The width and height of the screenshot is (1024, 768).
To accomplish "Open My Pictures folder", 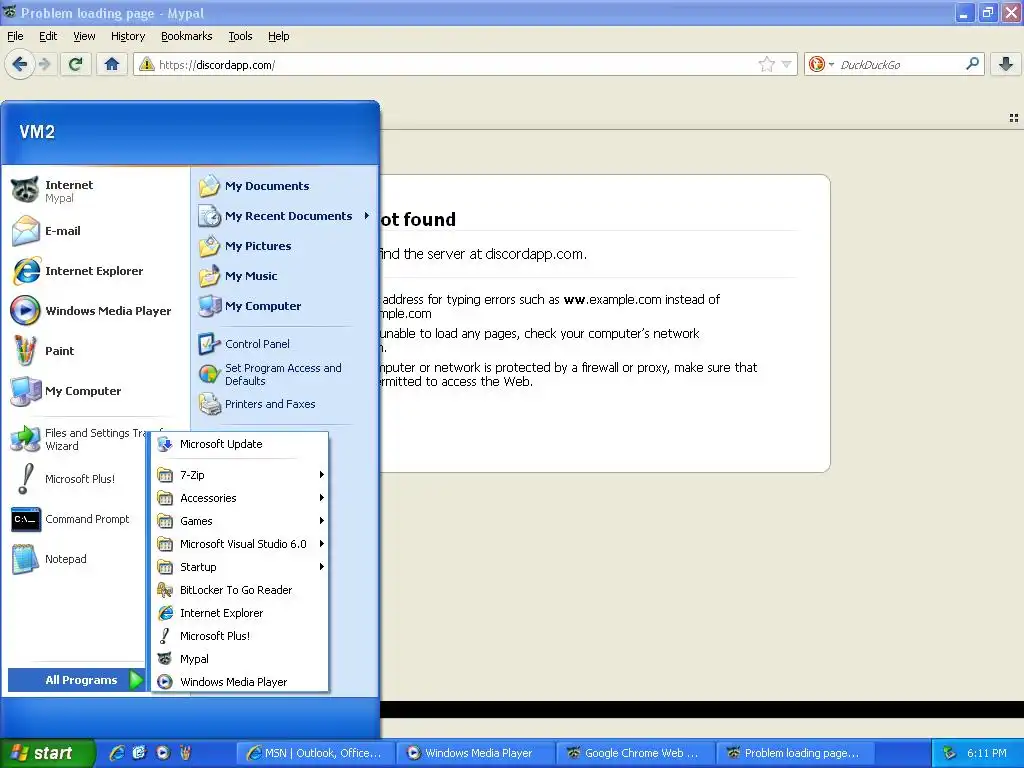I will coord(285,246).
